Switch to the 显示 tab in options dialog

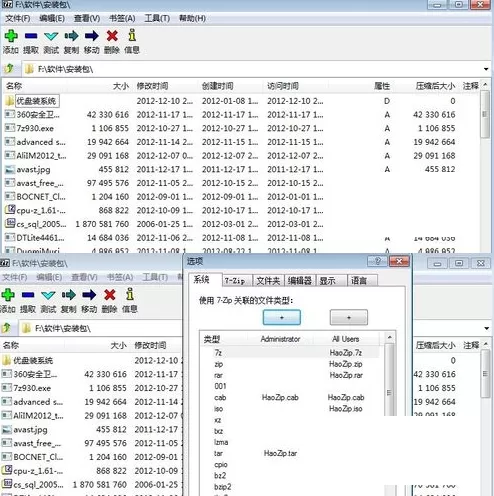[x=331, y=281]
